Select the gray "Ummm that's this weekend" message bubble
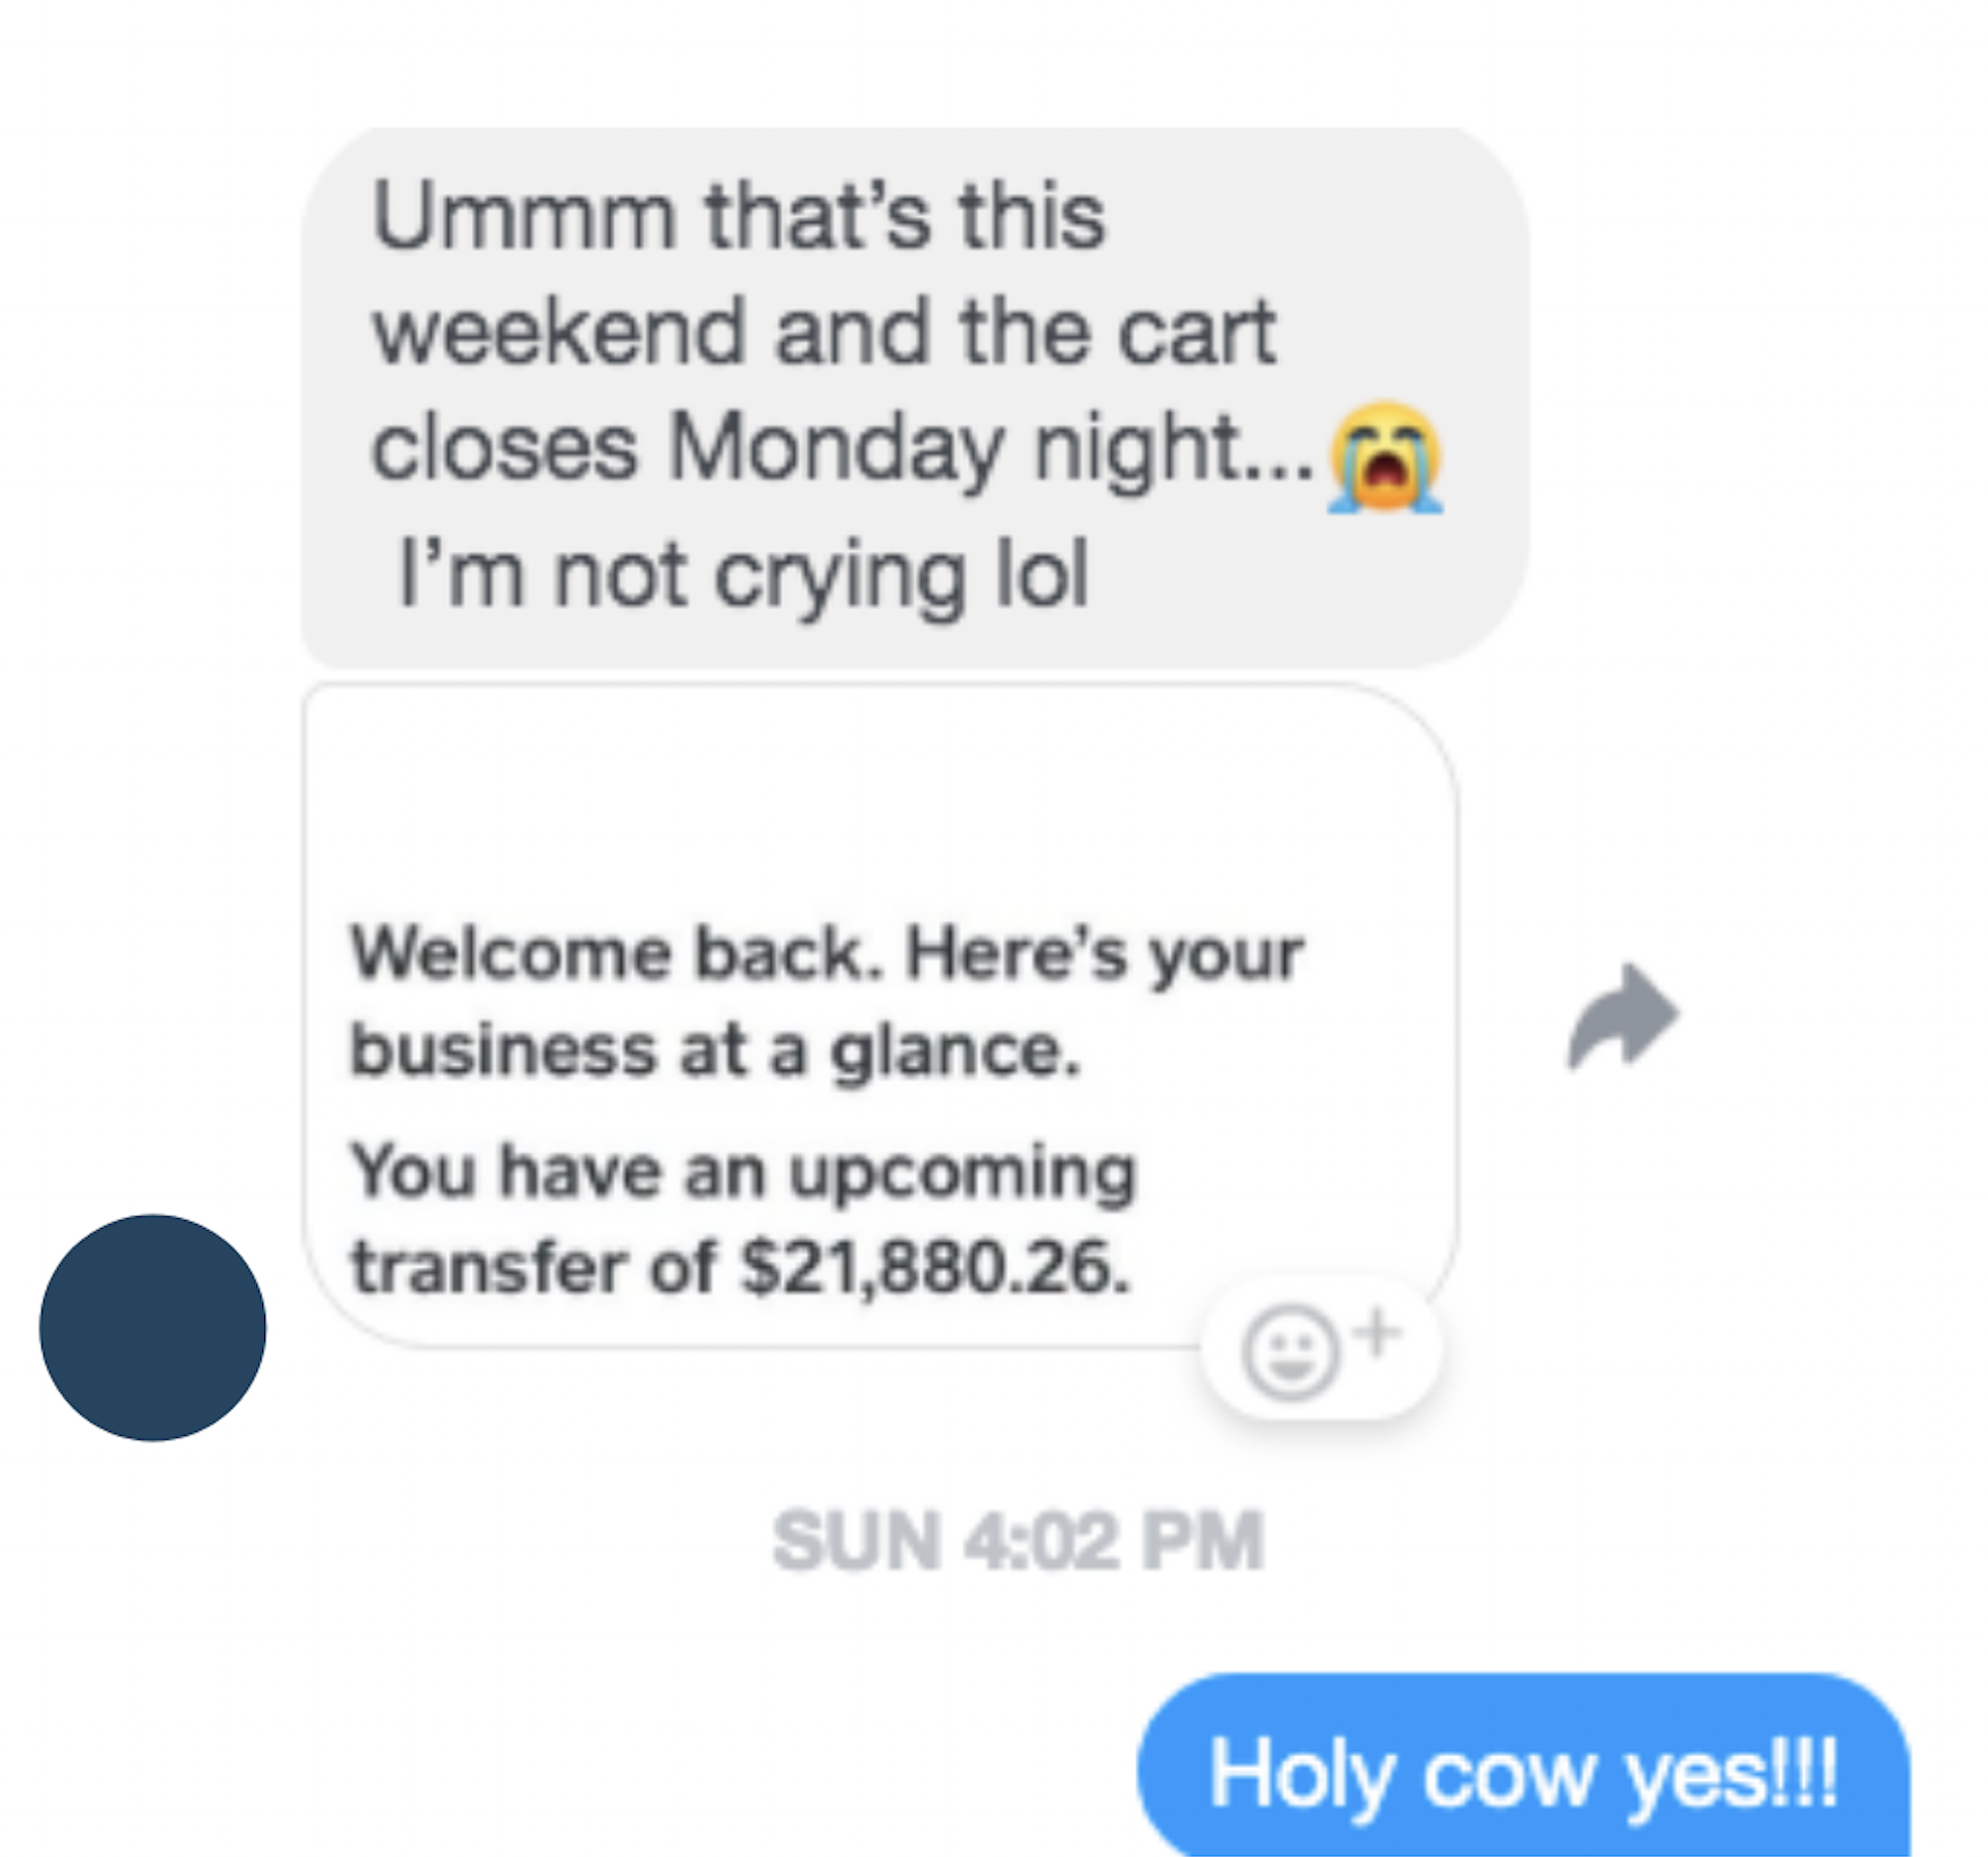1988x1857 pixels. point(915,397)
